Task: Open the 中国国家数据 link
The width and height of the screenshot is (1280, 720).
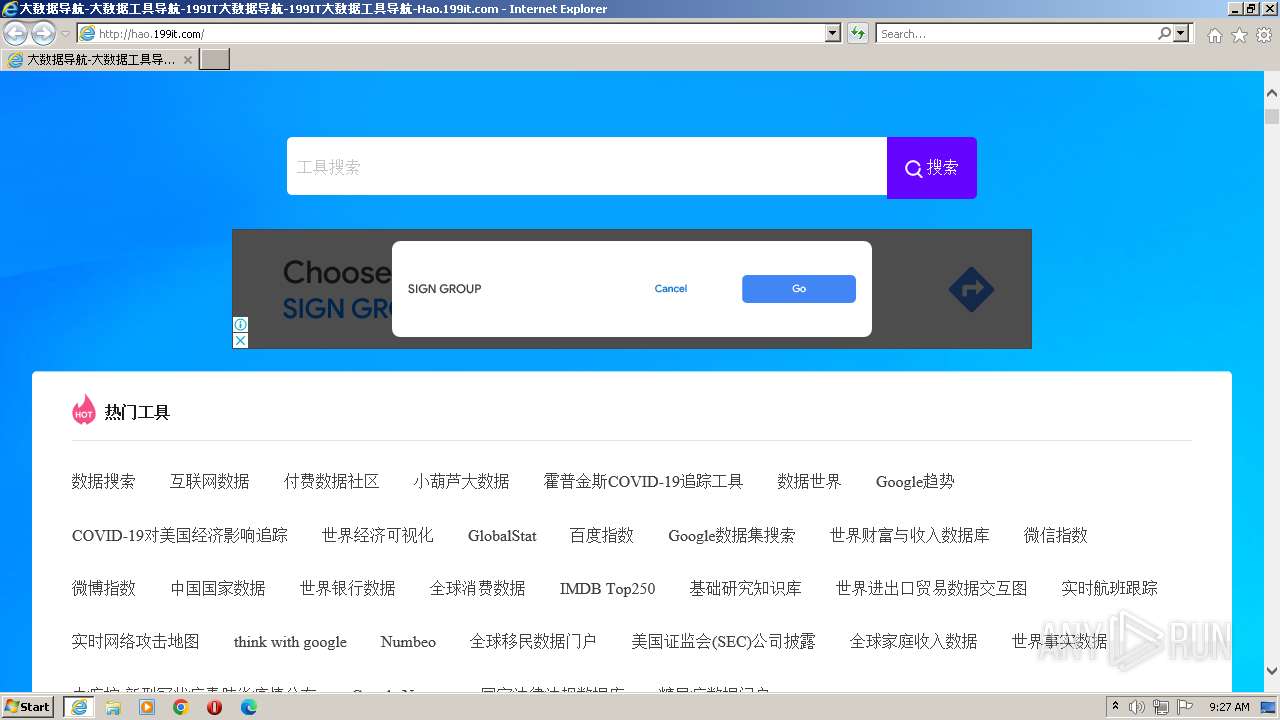Action: pyautogui.click(x=218, y=588)
